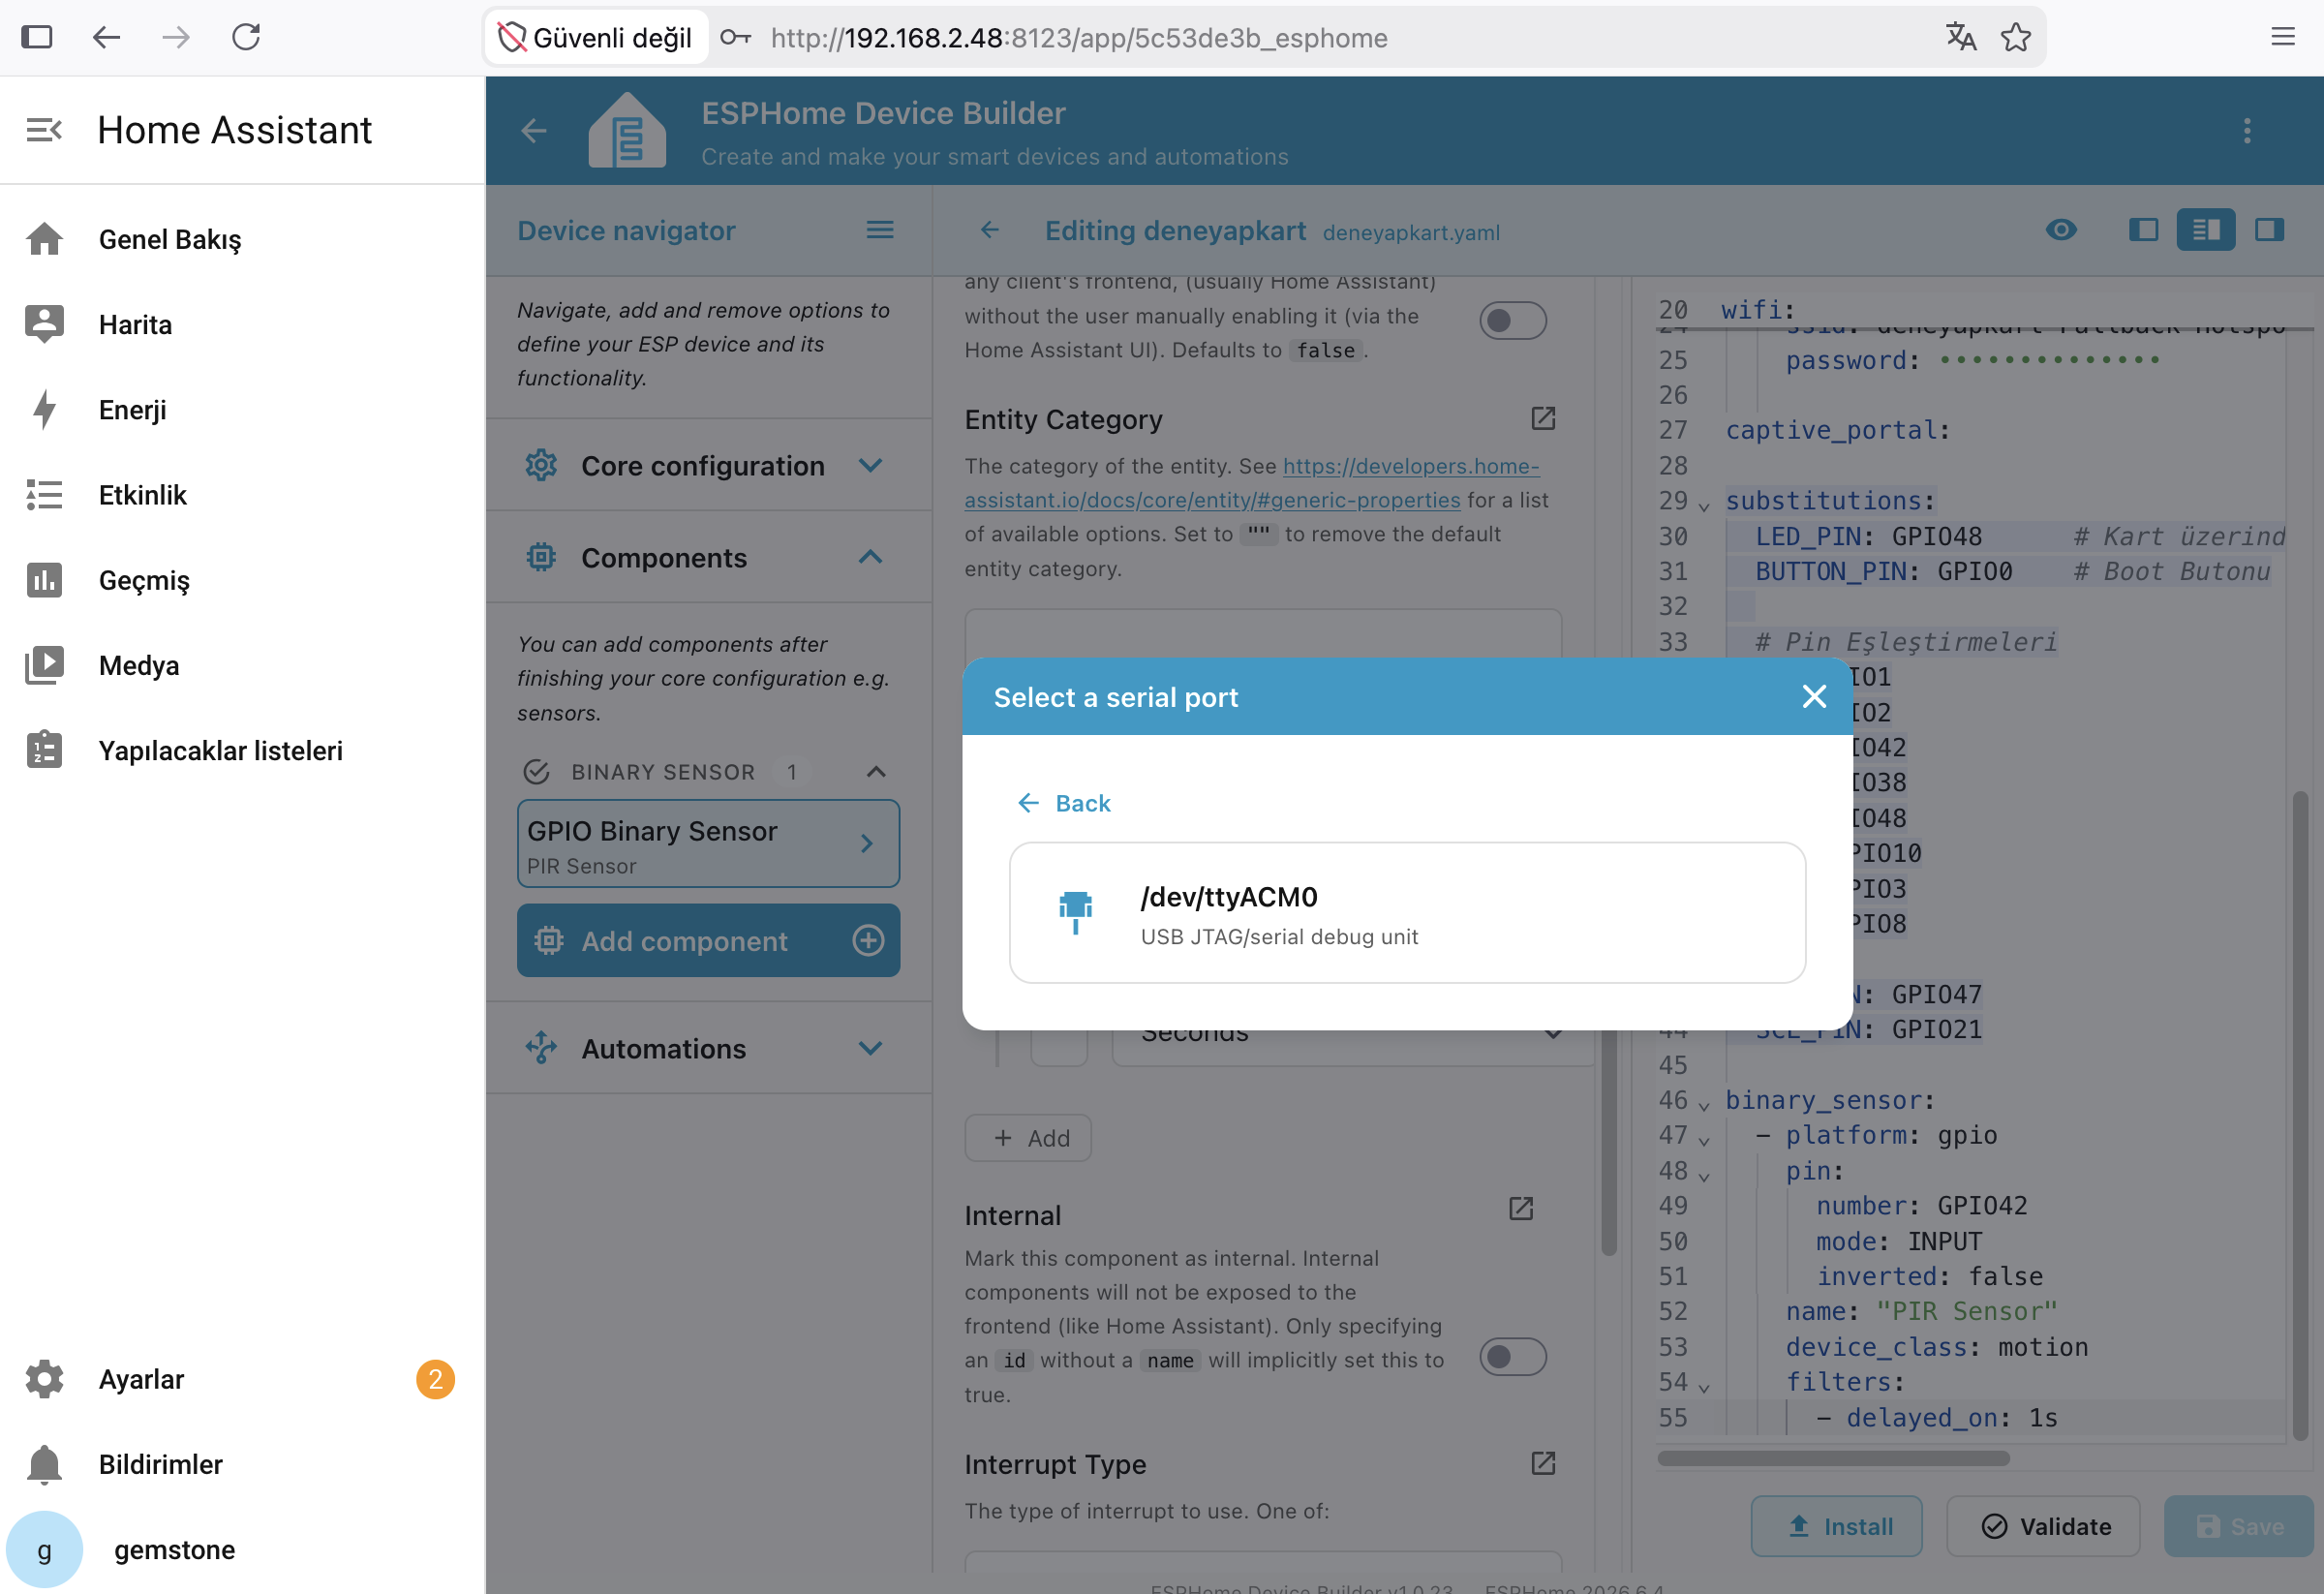Go forward in the browser
Viewport: 2324px width, 1594px height.
(x=176, y=37)
